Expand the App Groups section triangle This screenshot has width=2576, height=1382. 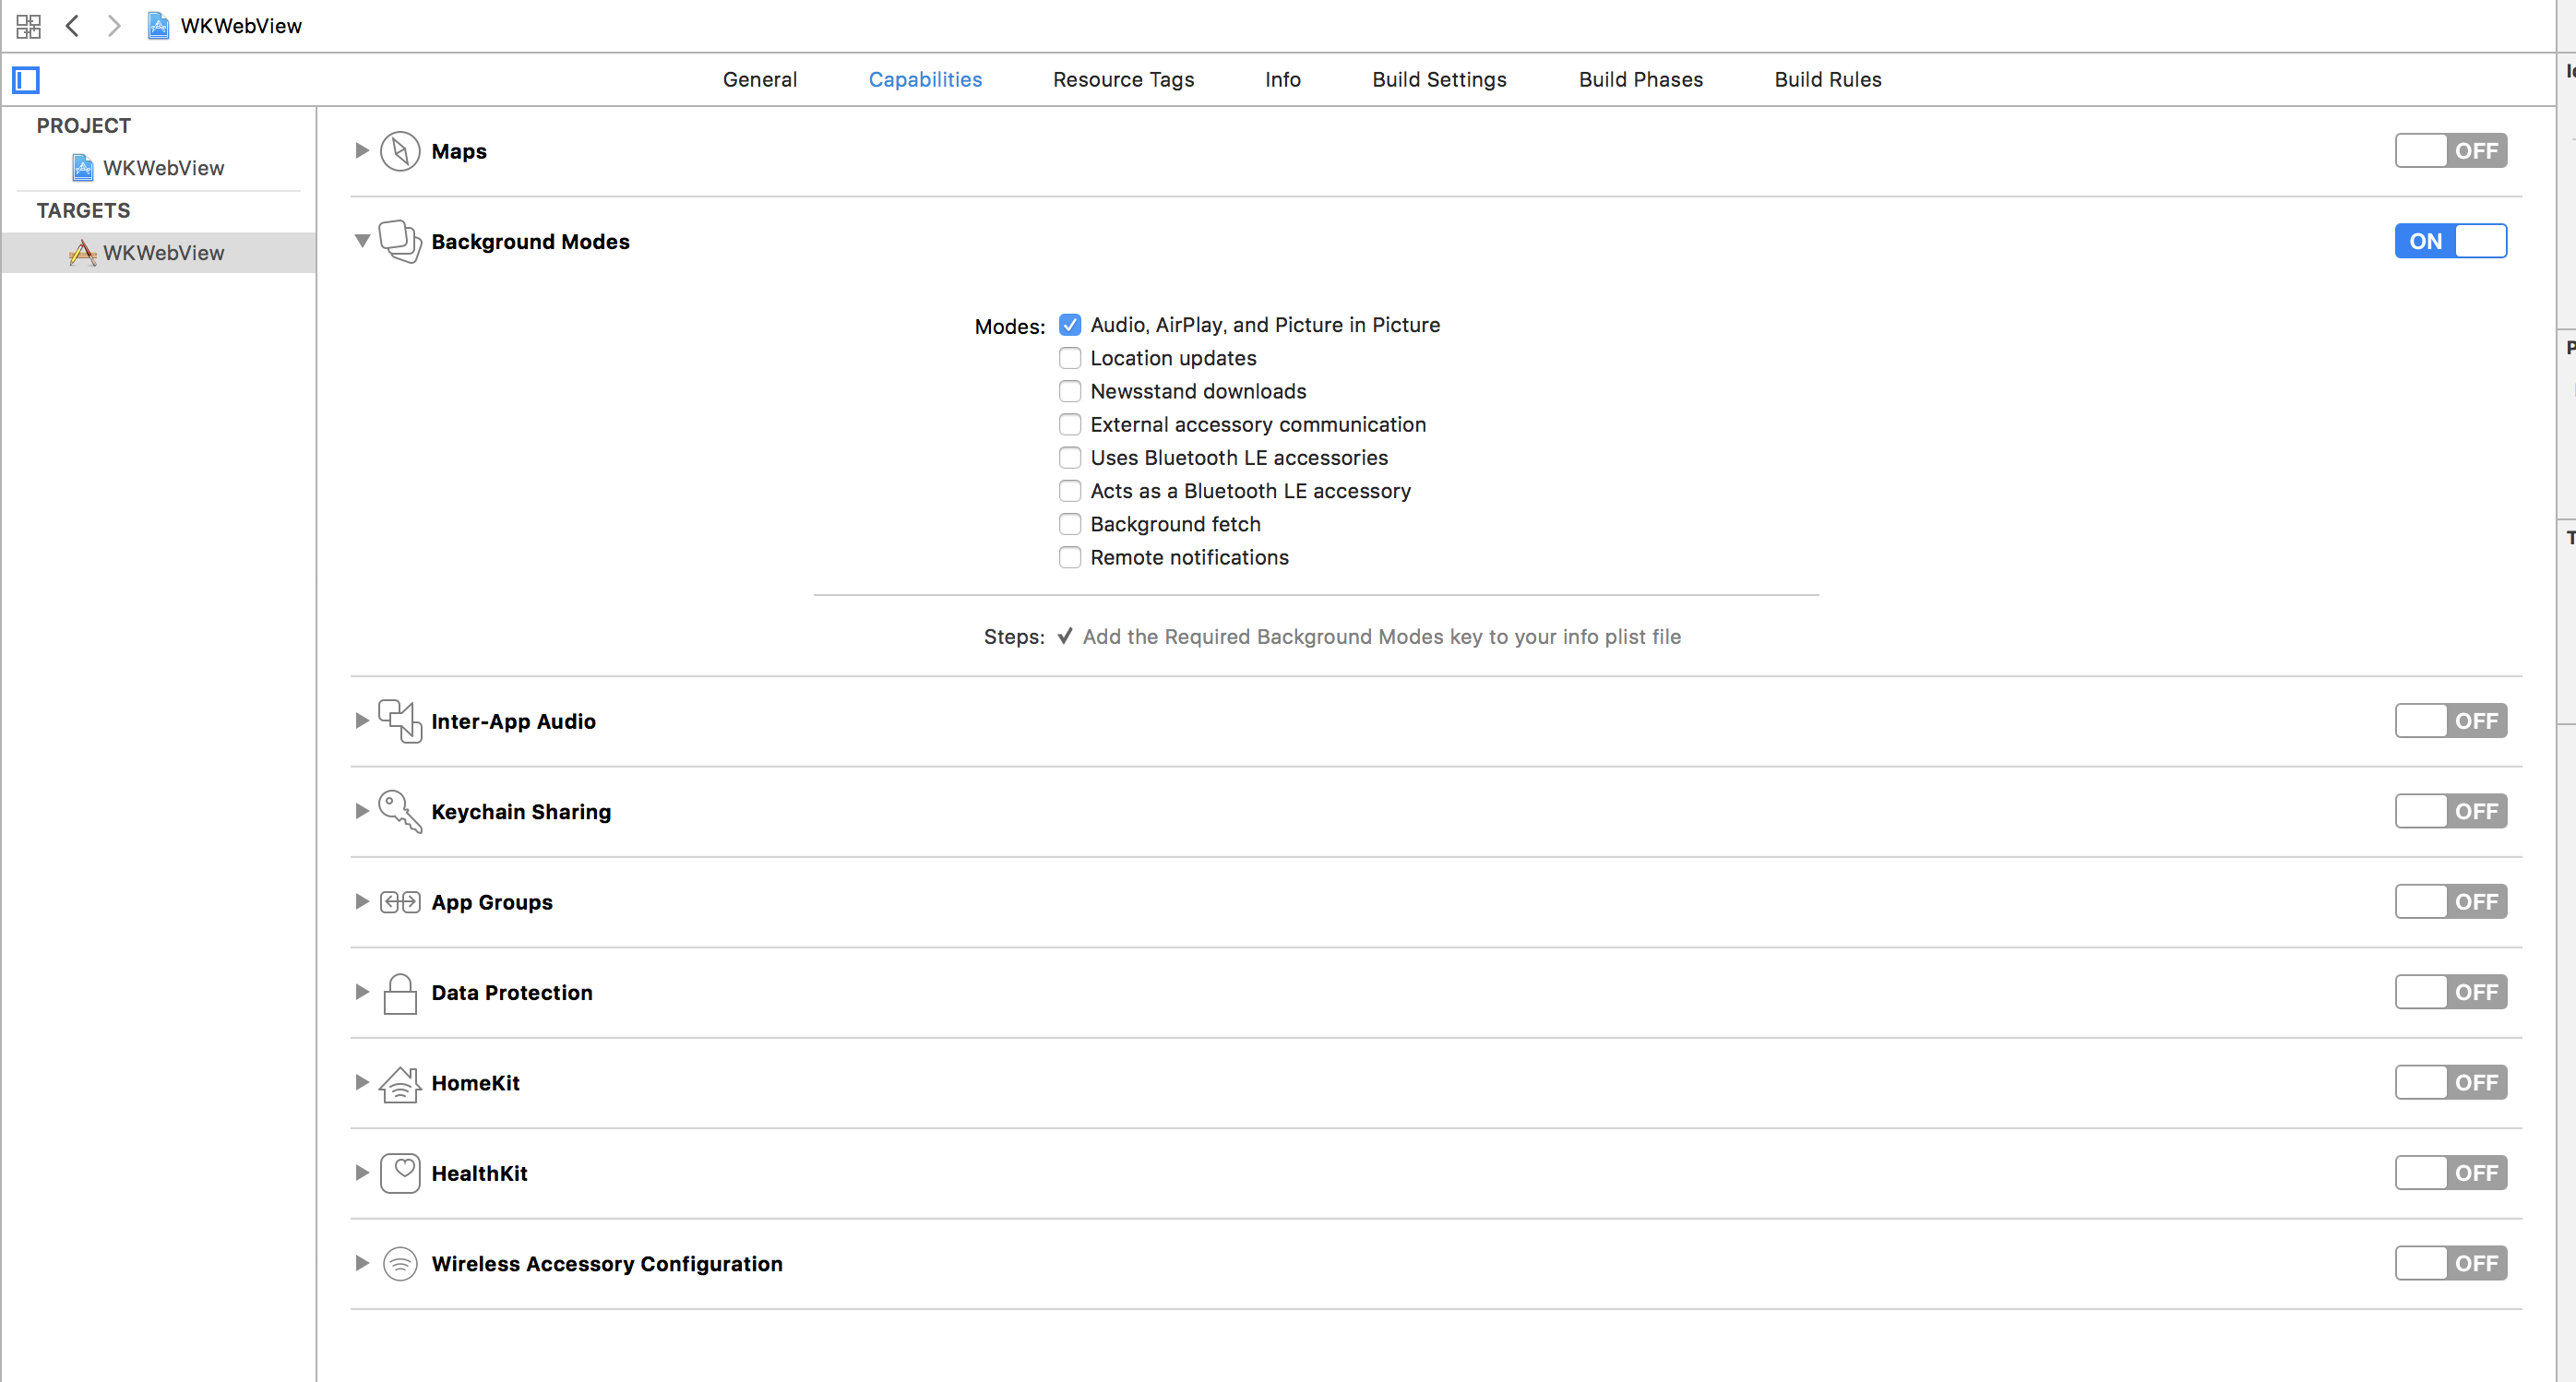coord(362,902)
